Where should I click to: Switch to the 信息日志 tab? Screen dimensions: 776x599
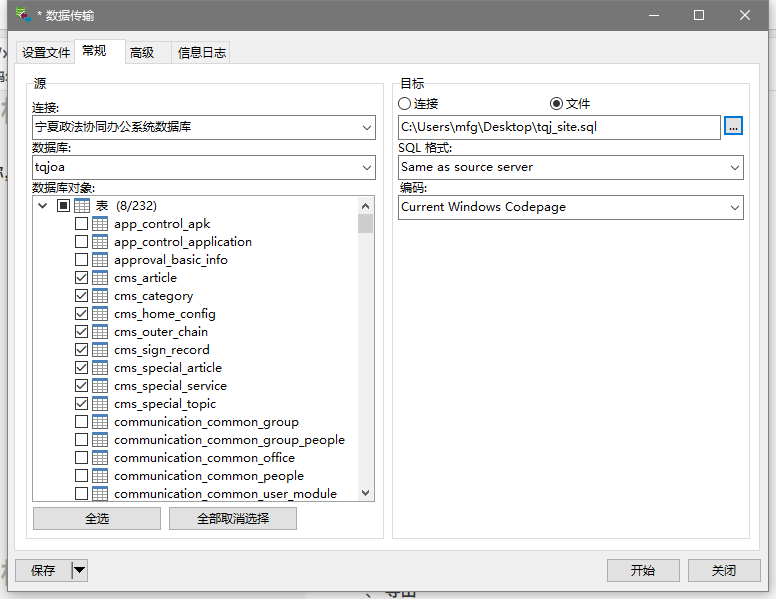coord(201,52)
